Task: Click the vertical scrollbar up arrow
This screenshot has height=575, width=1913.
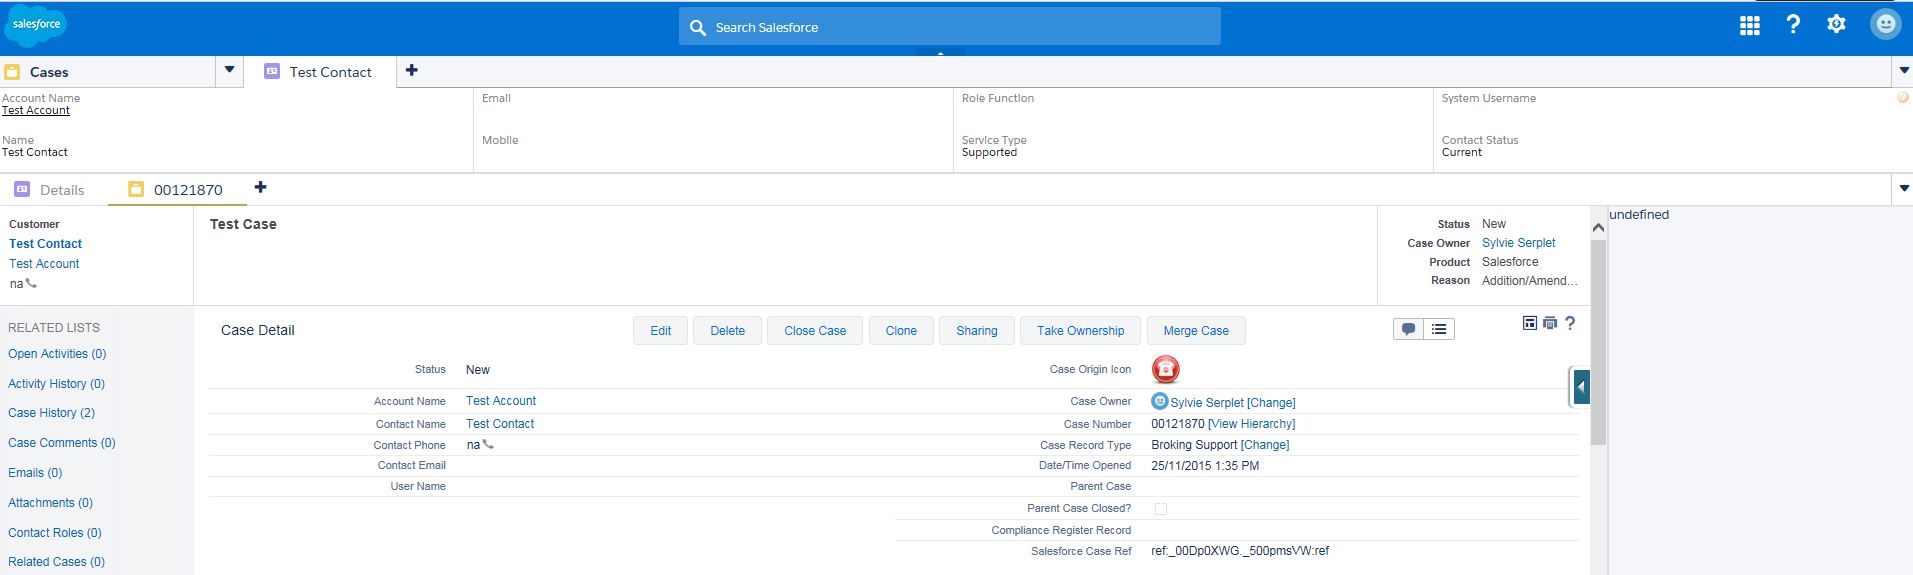Action: point(1598,228)
